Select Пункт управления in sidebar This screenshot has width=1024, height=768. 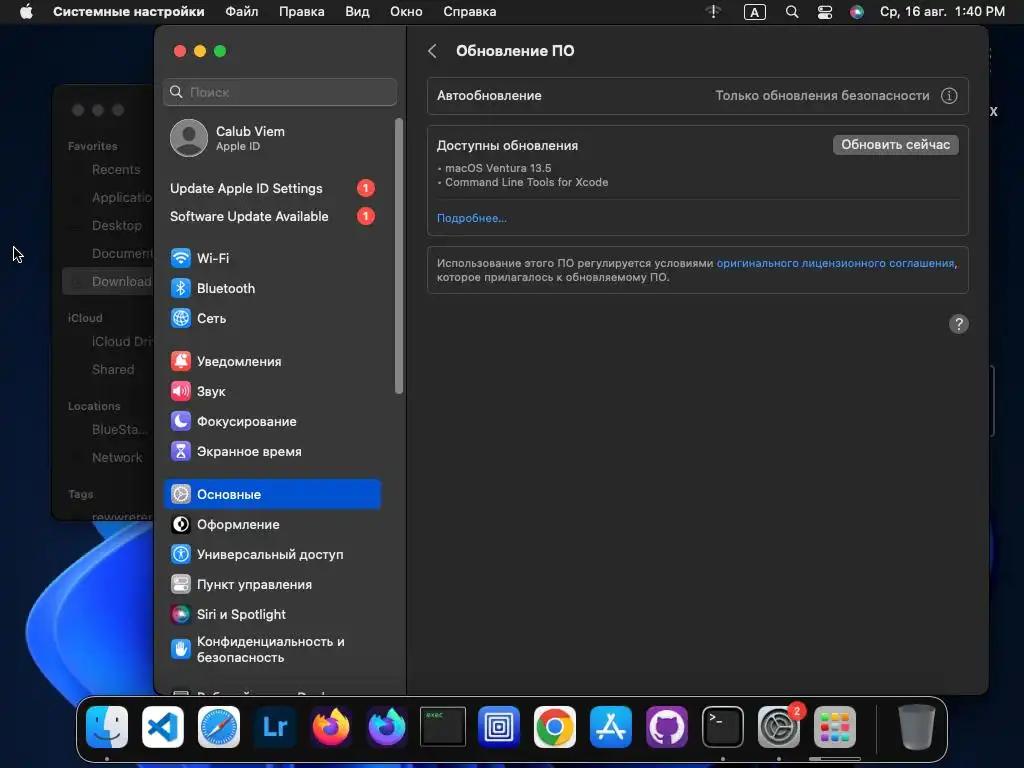point(272,584)
